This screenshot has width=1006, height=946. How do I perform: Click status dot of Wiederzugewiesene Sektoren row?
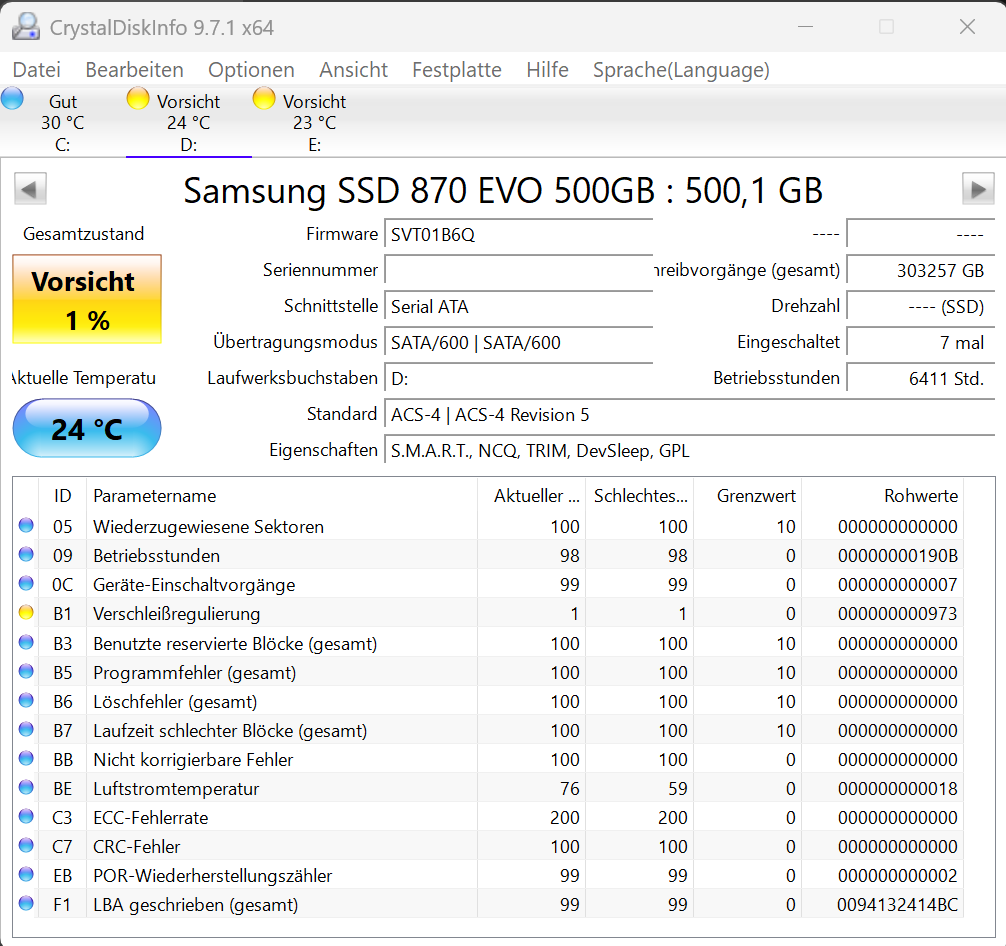click(x=26, y=525)
